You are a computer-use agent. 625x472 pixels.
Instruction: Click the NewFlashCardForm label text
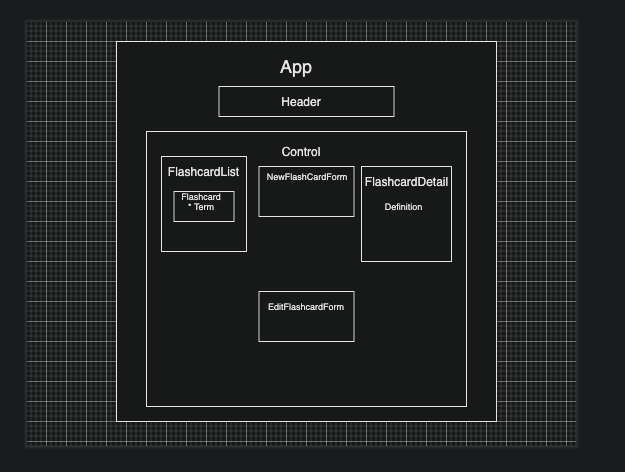pyautogui.click(x=307, y=177)
